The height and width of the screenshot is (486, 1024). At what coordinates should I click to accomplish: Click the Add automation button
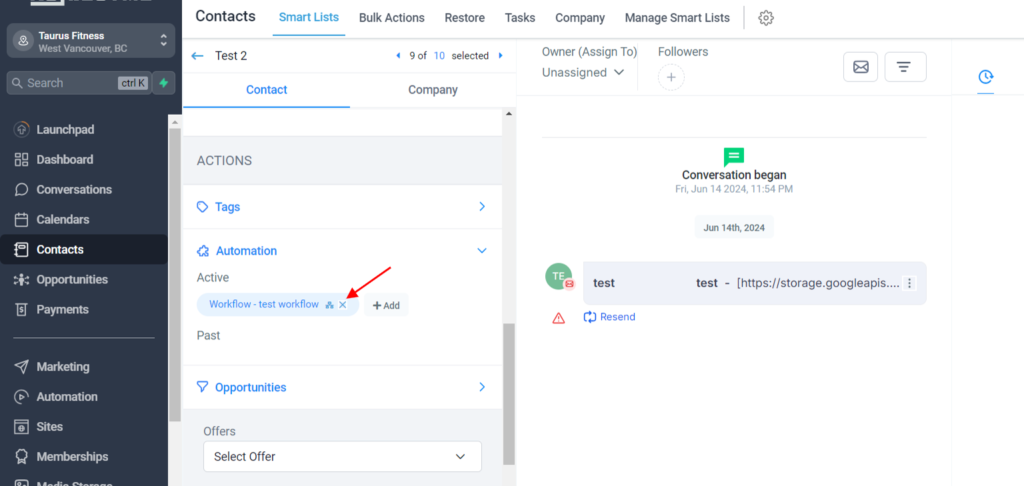tap(386, 305)
